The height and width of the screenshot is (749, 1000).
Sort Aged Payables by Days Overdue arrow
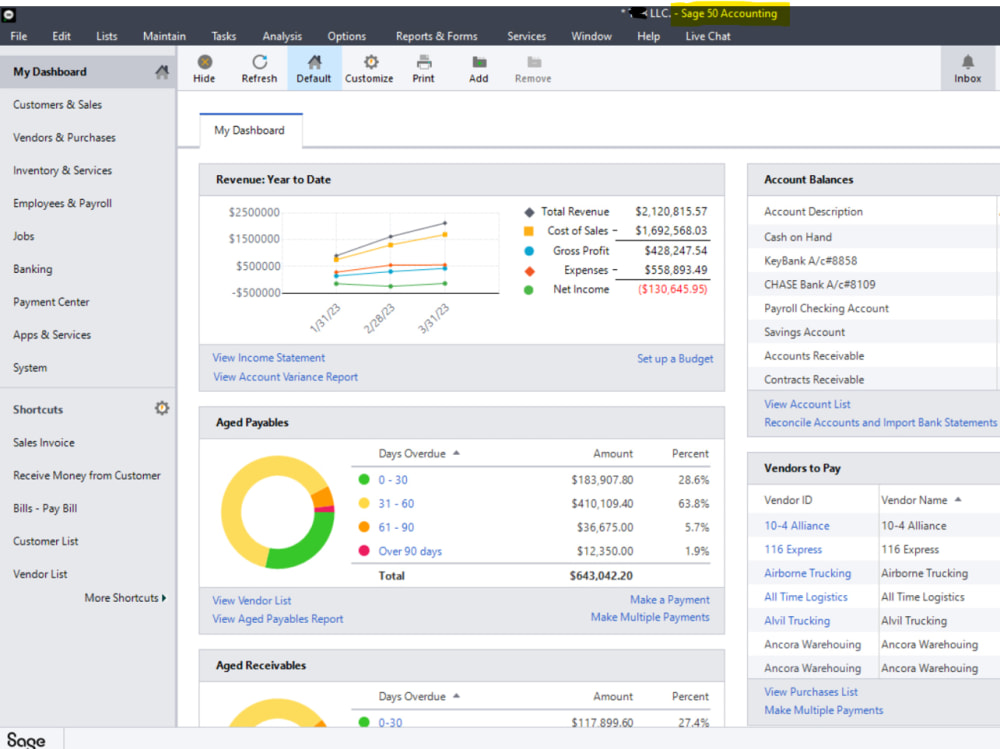(x=457, y=453)
